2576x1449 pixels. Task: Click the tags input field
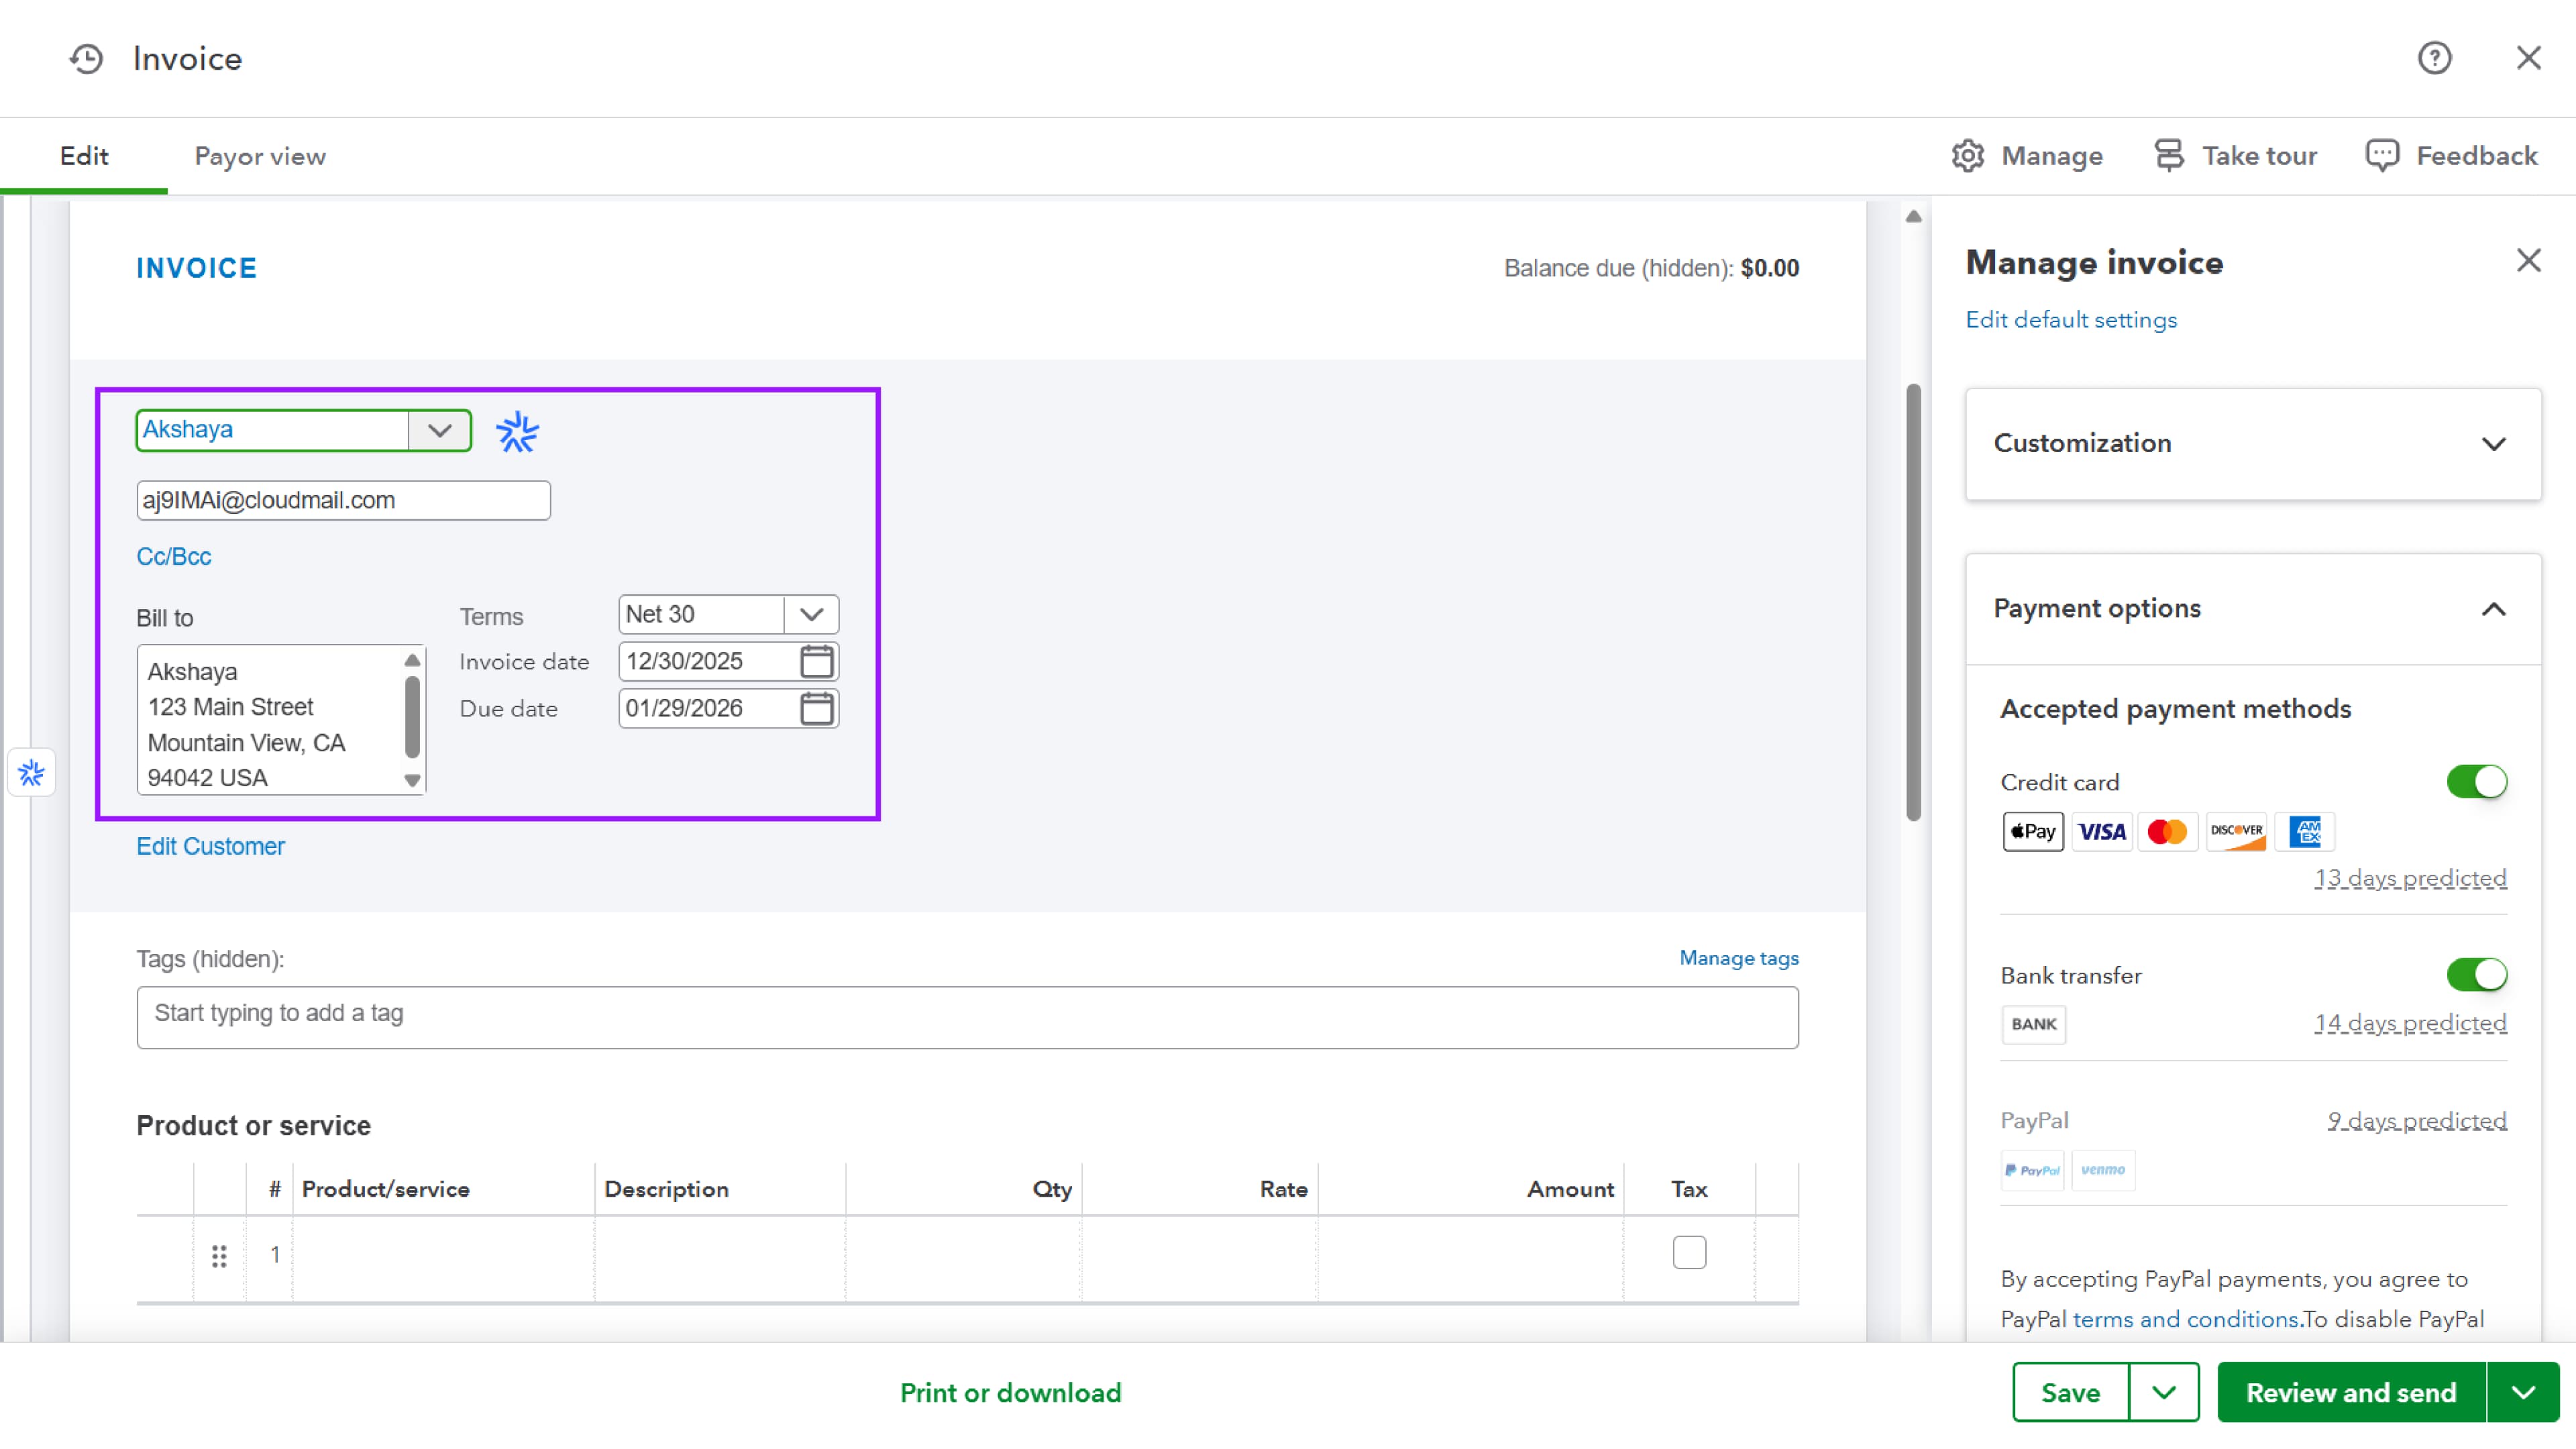tap(967, 1016)
